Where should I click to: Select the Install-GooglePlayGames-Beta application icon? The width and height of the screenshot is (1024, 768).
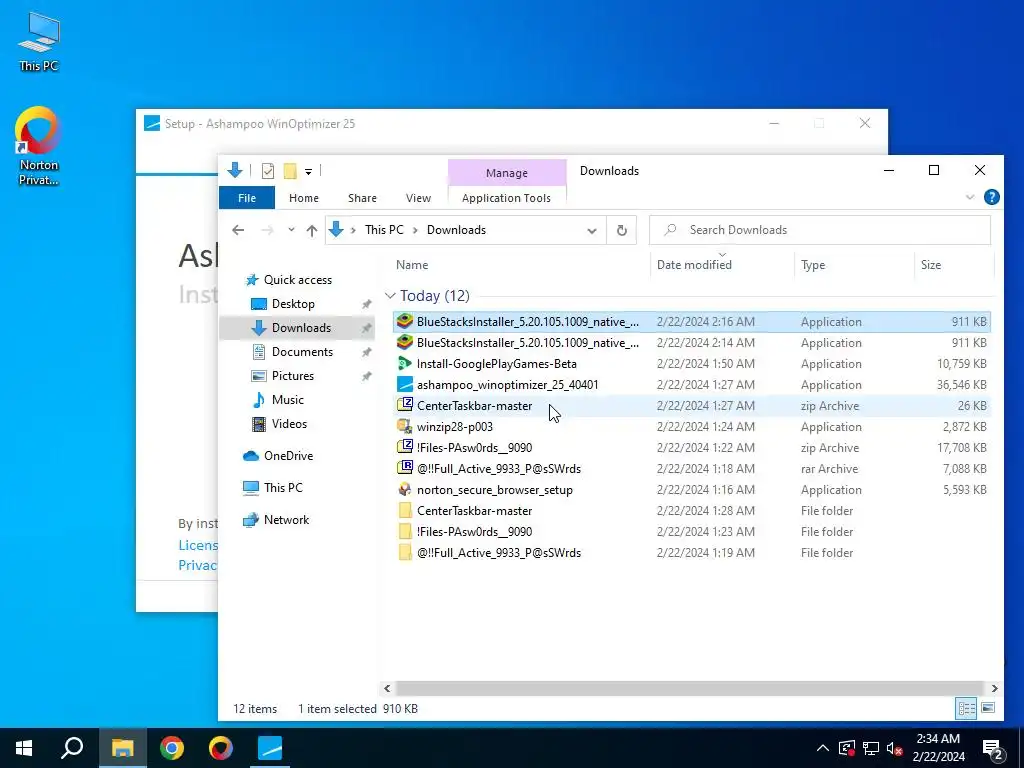pos(405,364)
